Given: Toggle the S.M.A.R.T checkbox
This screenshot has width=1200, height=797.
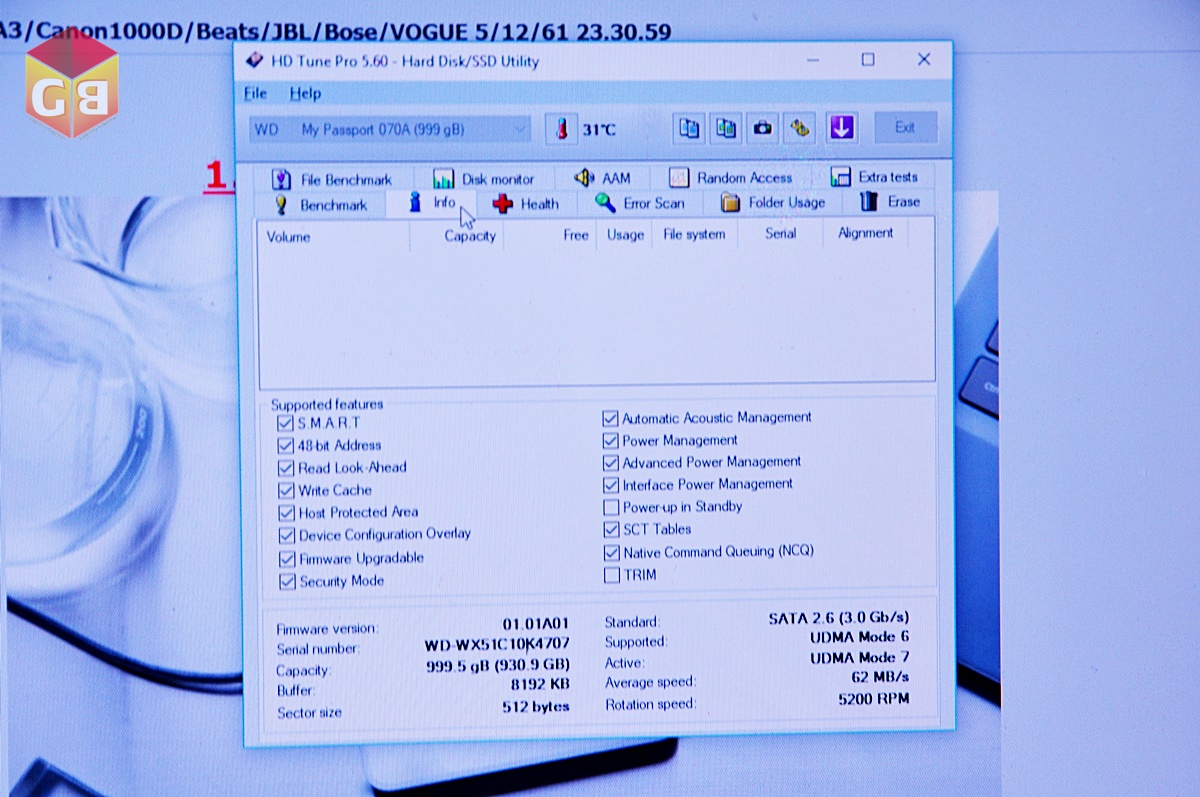Looking at the screenshot, I should click(286, 423).
